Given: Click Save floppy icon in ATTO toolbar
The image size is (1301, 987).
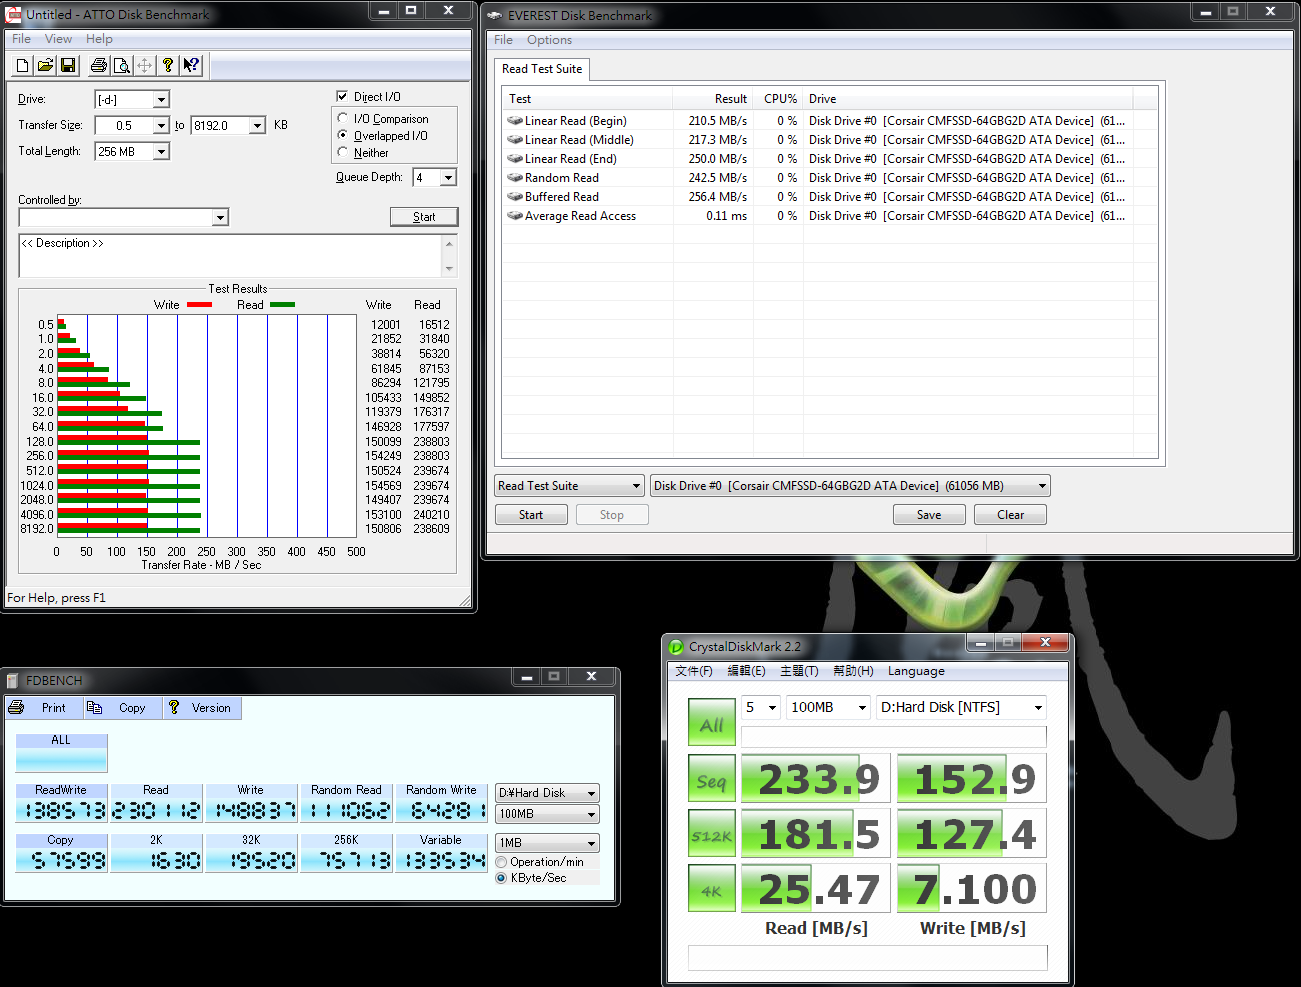Looking at the screenshot, I should tap(68, 66).
